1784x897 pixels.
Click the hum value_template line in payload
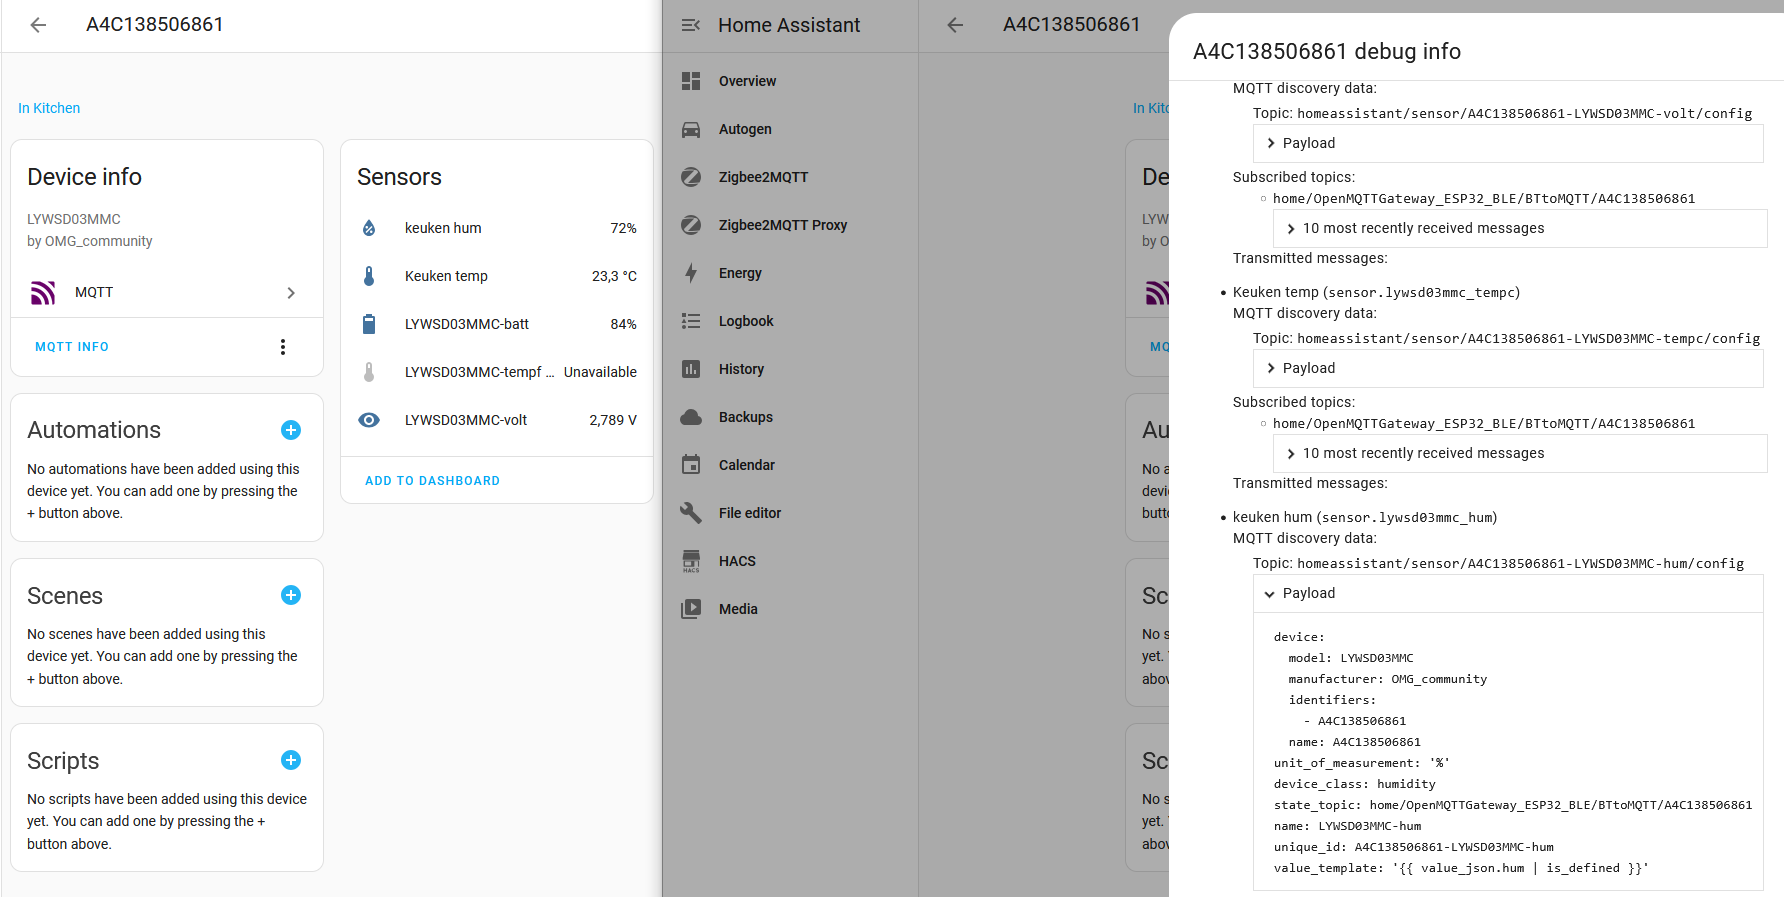[1461, 868]
